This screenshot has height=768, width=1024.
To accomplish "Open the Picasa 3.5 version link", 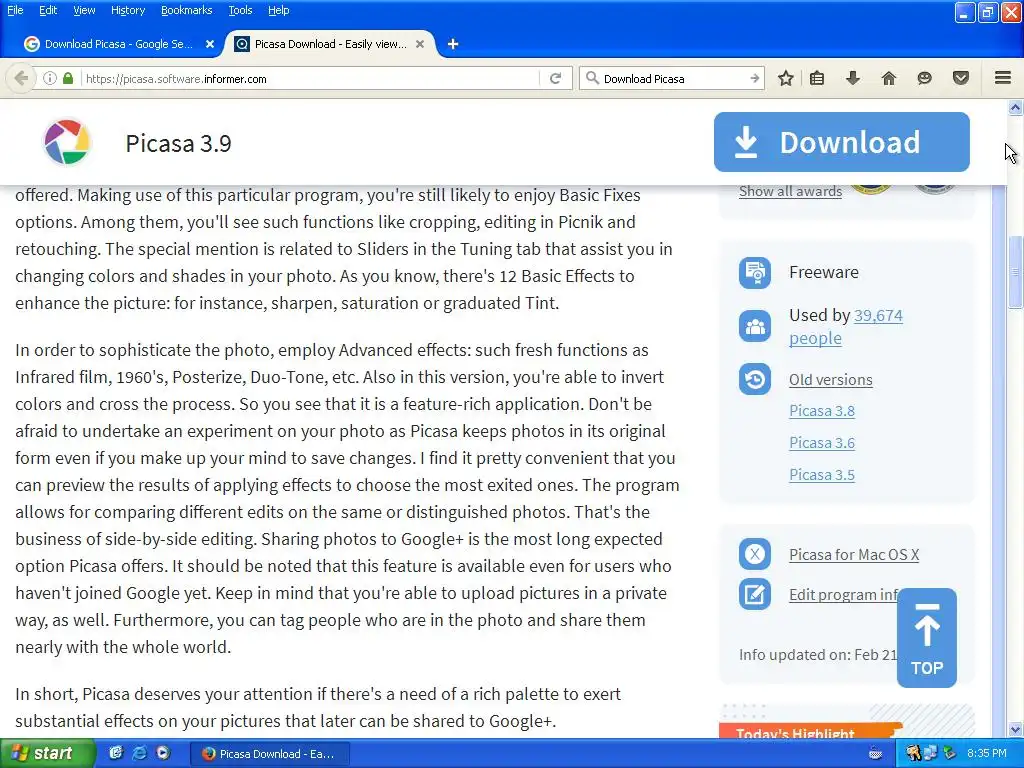I will coord(822,475).
